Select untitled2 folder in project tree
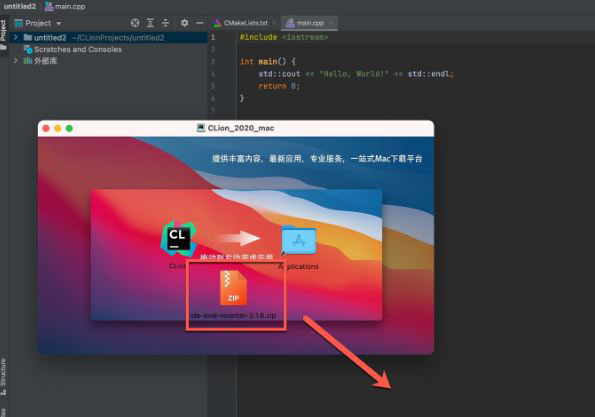This screenshot has height=417, width=595. point(108,38)
